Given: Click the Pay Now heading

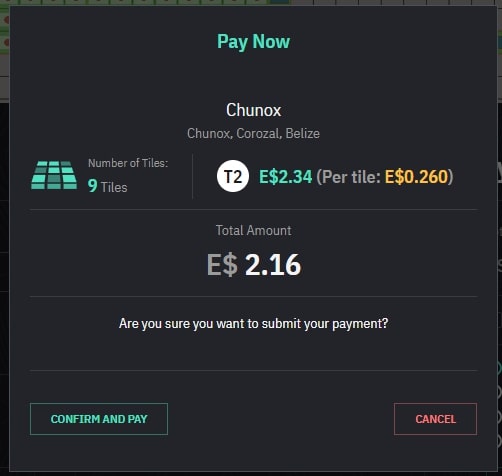Looking at the screenshot, I should 253,42.
